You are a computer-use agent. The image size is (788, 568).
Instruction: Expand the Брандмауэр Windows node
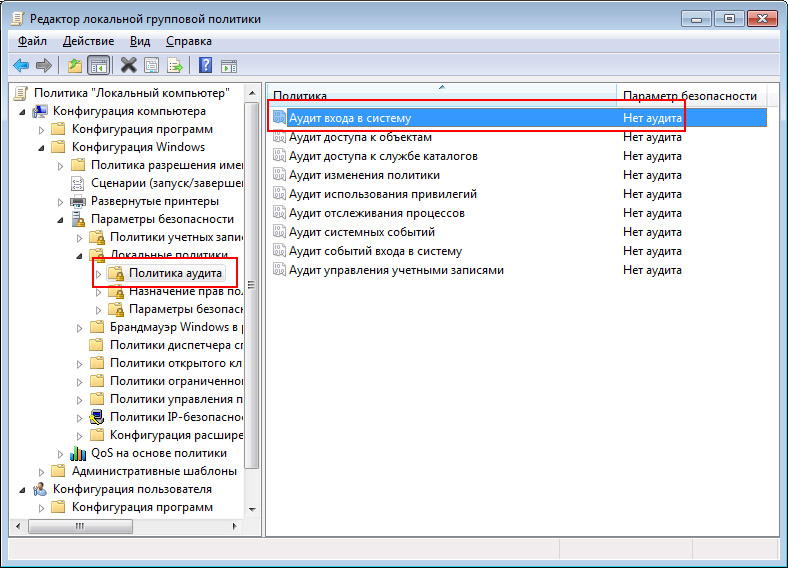click(x=79, y=328)
